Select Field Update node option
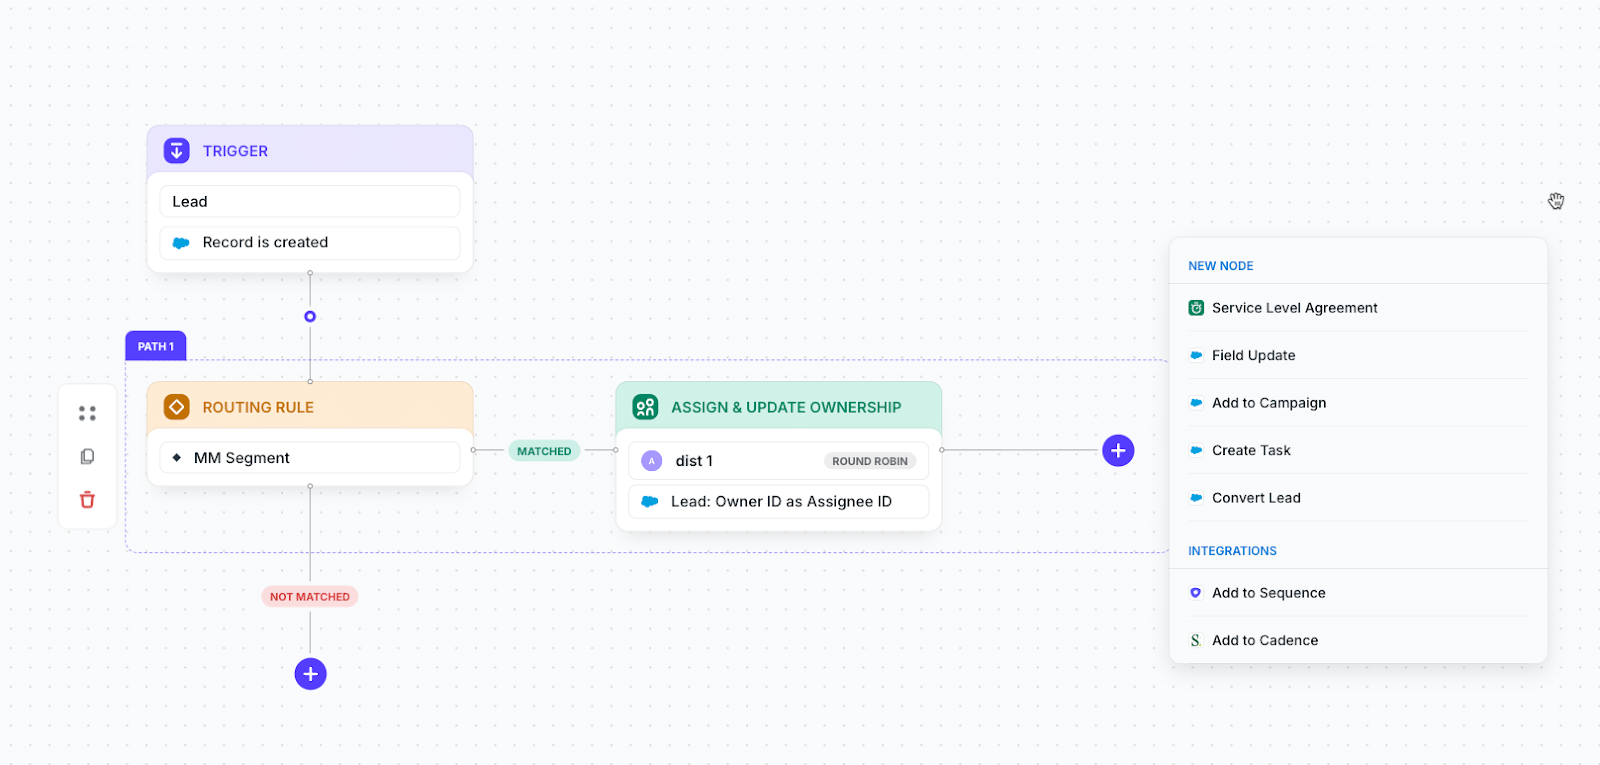This screenshot has width=1600, height=765. pyautogui.click(x=1253, y=355)
